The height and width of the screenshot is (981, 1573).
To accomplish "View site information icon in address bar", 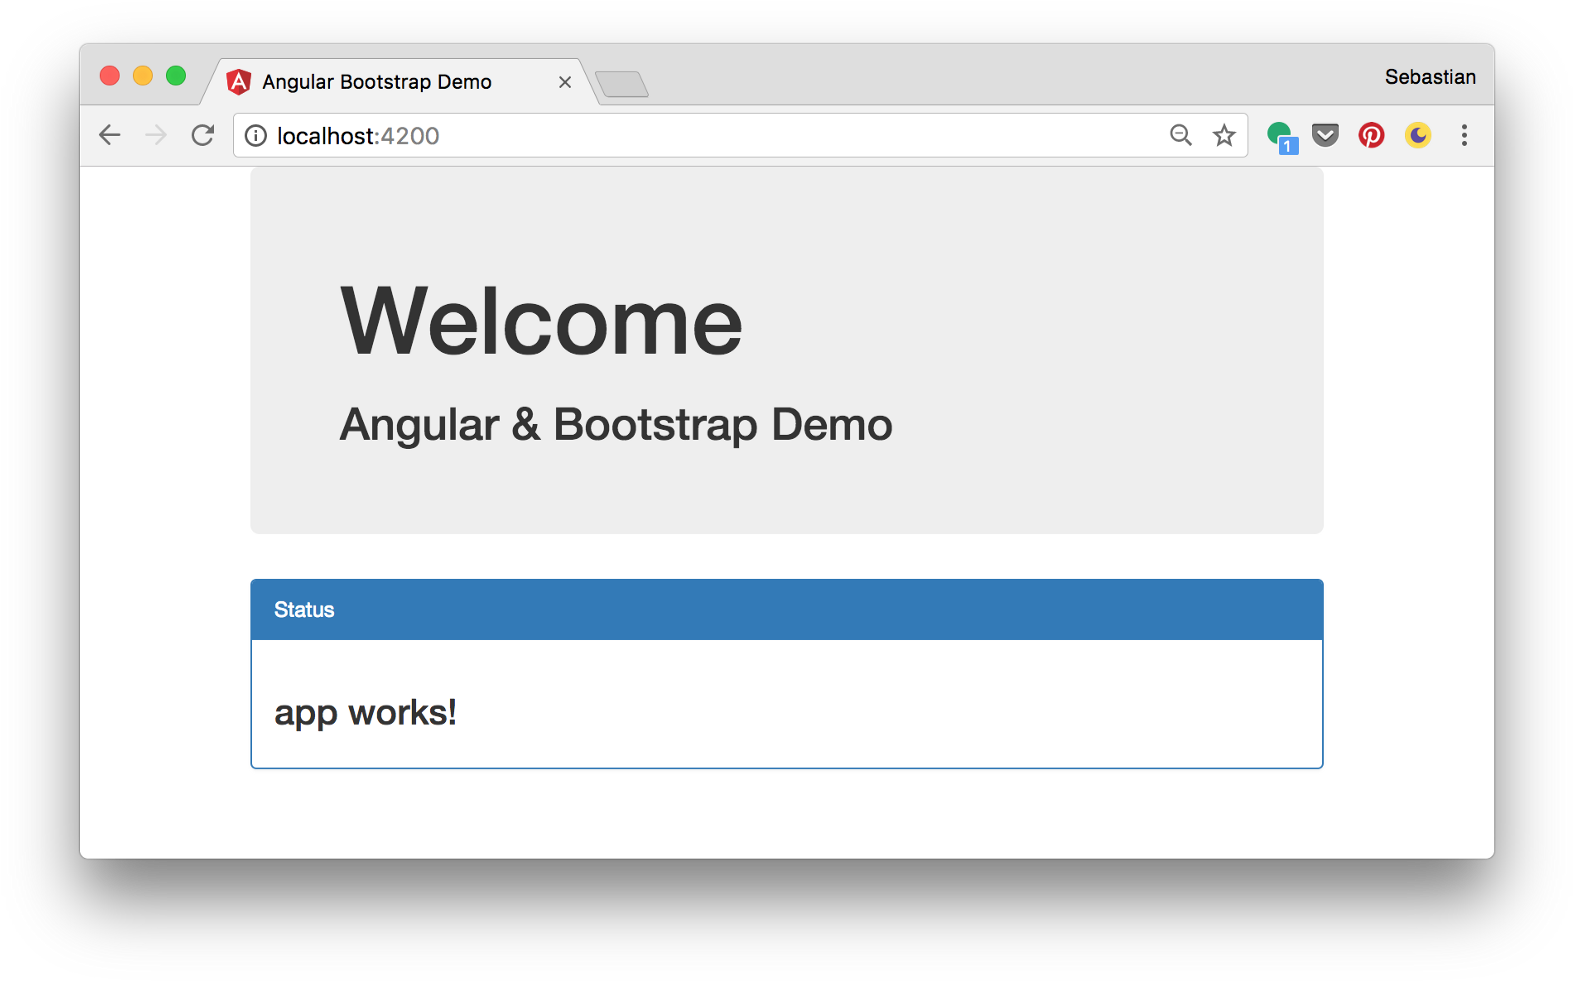I will [256, 136].
